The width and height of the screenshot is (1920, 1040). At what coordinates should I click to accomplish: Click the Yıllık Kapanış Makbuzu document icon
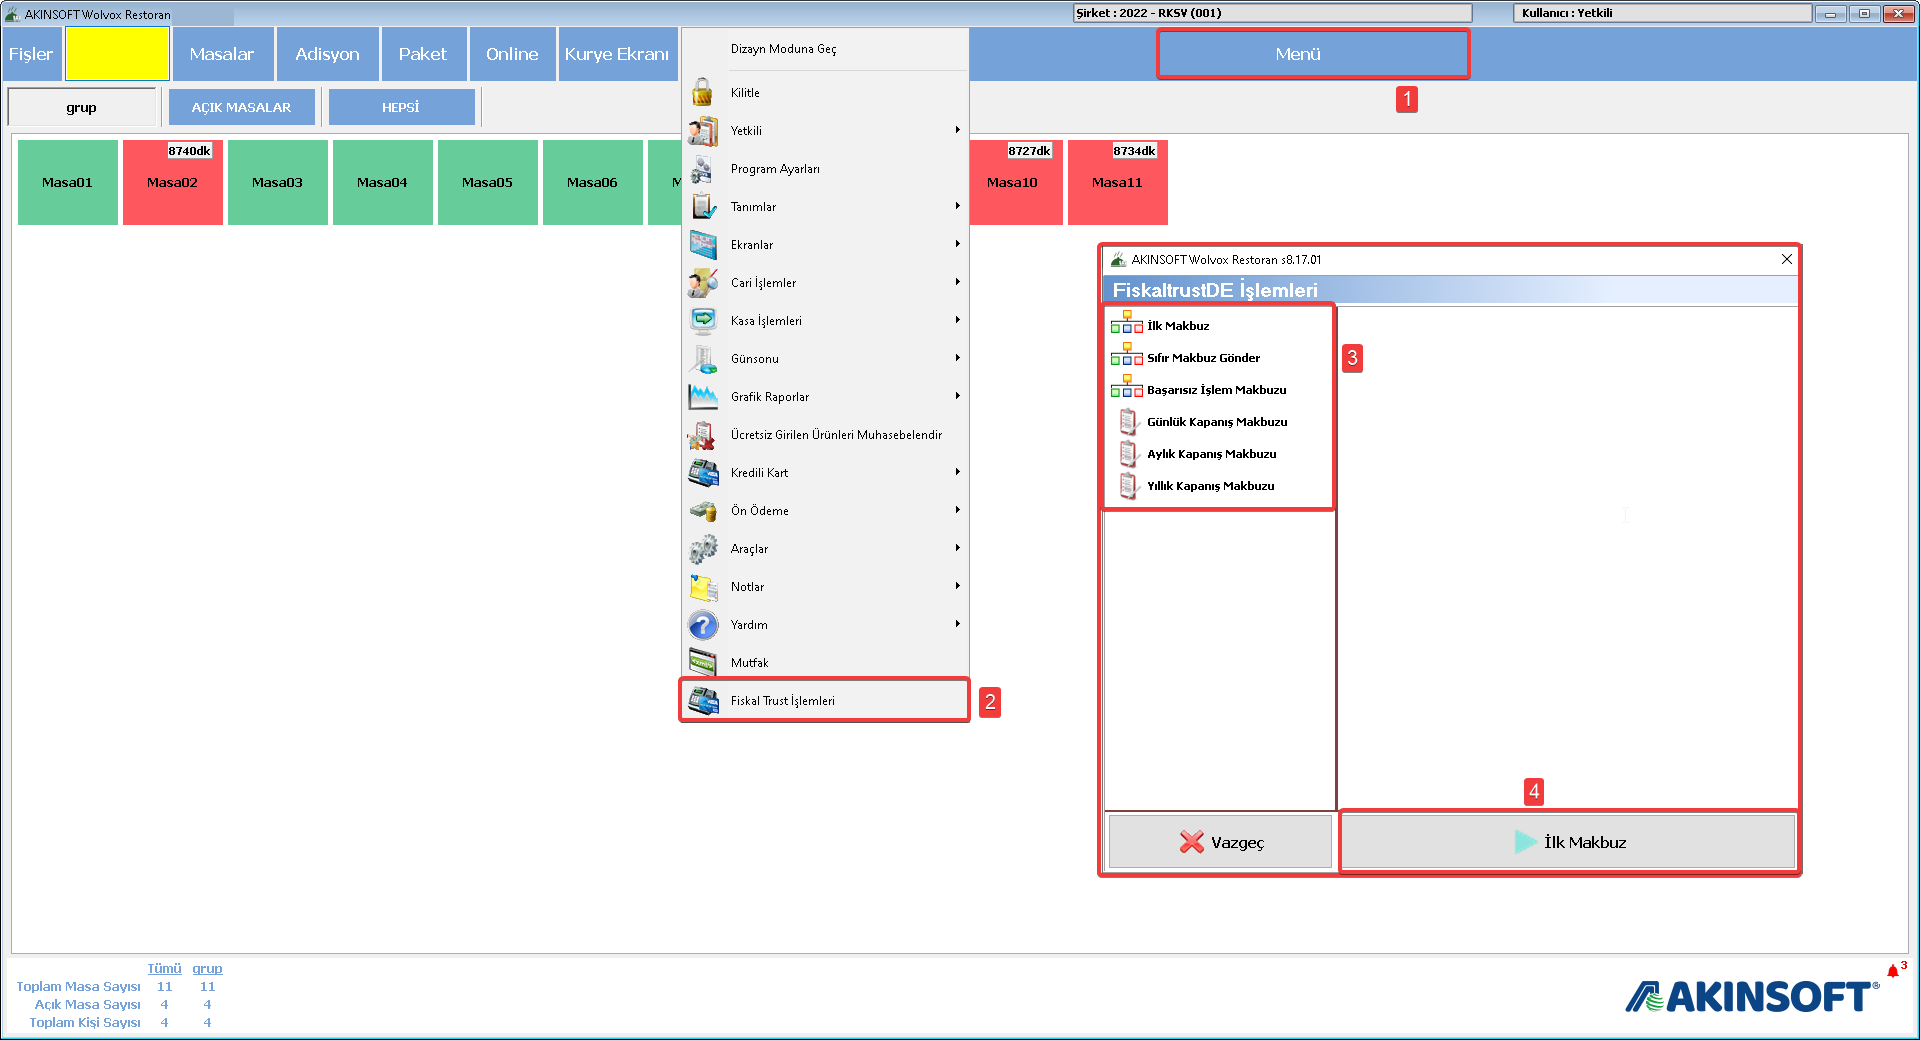[1128, 486]
